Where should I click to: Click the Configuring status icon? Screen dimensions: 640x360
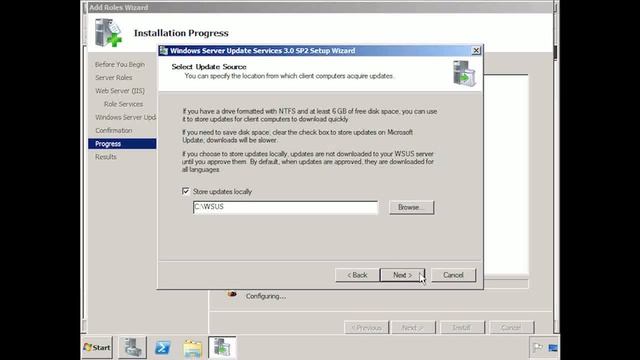point(232,293)
